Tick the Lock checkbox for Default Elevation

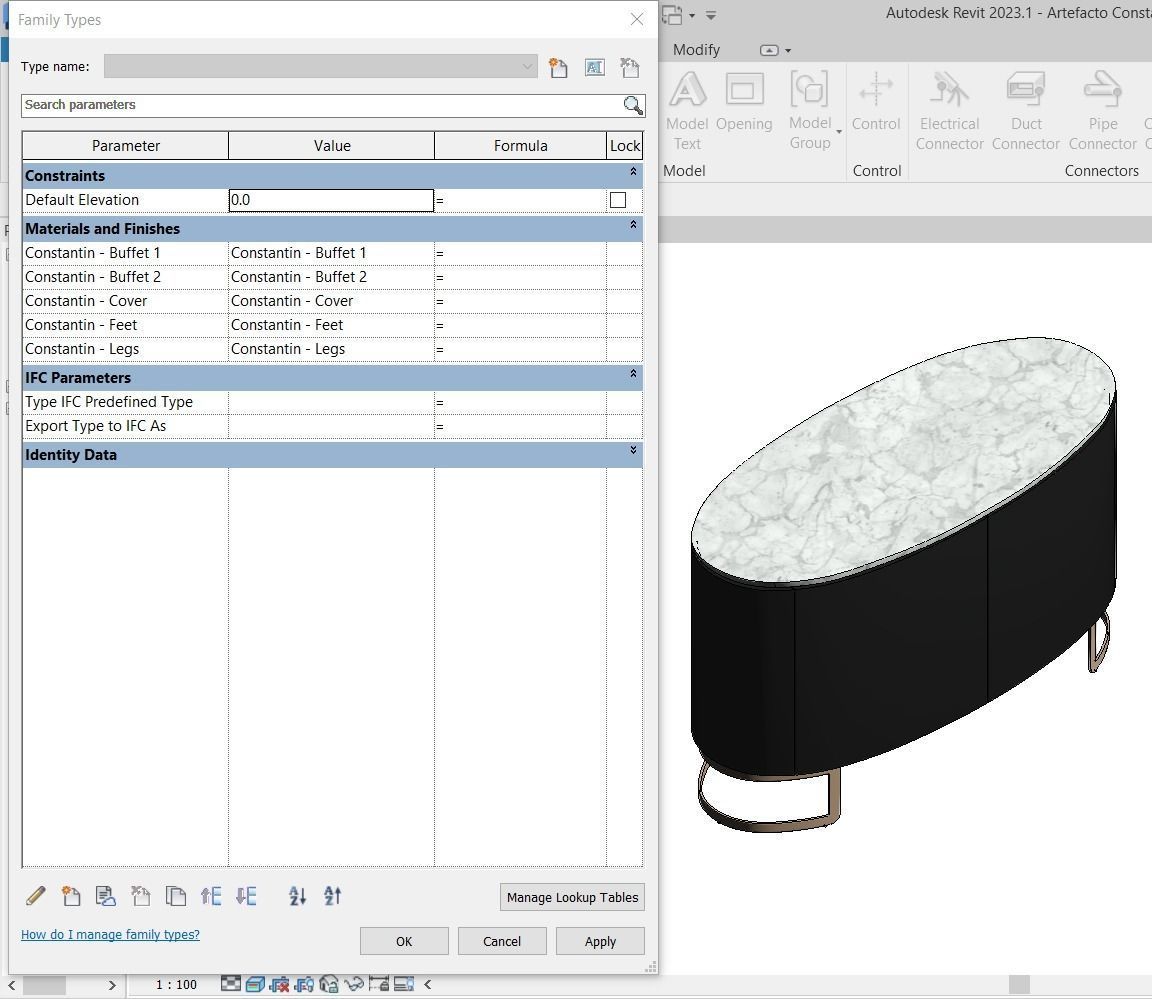coord(618,200)
